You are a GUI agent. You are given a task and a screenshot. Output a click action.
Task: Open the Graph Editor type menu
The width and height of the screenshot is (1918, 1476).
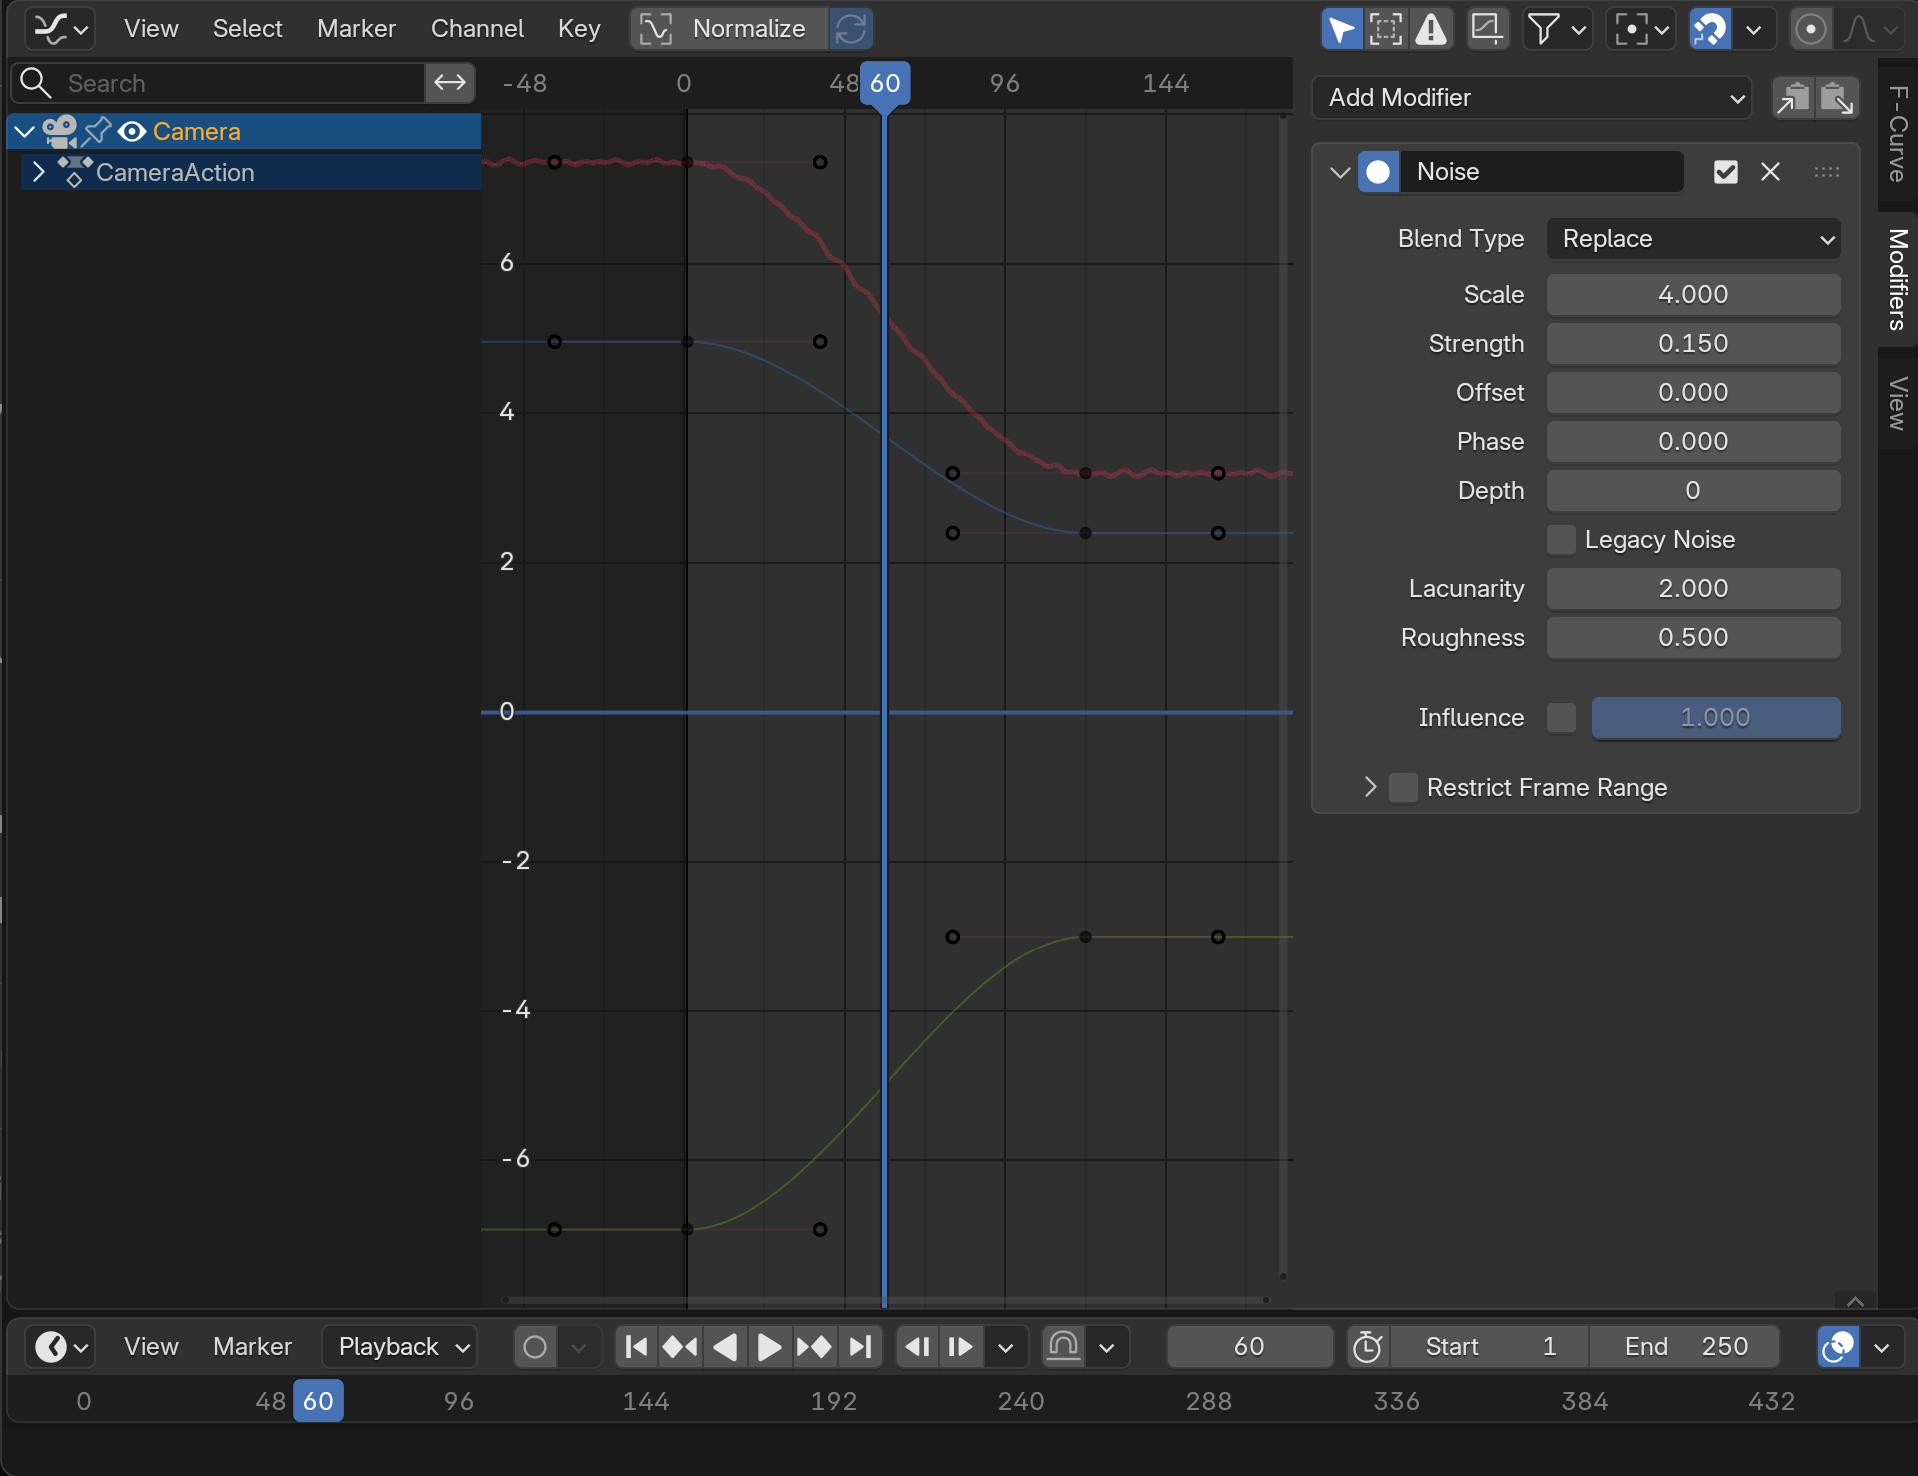59,29
